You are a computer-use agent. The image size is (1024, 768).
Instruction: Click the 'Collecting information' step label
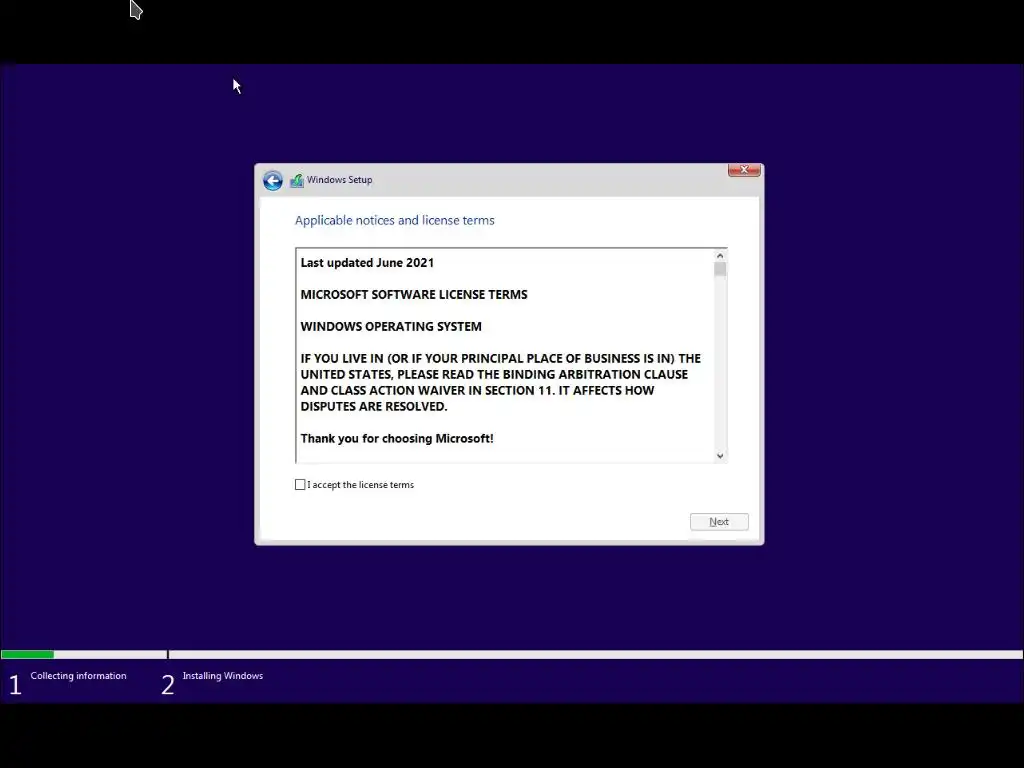coord(78,676)
